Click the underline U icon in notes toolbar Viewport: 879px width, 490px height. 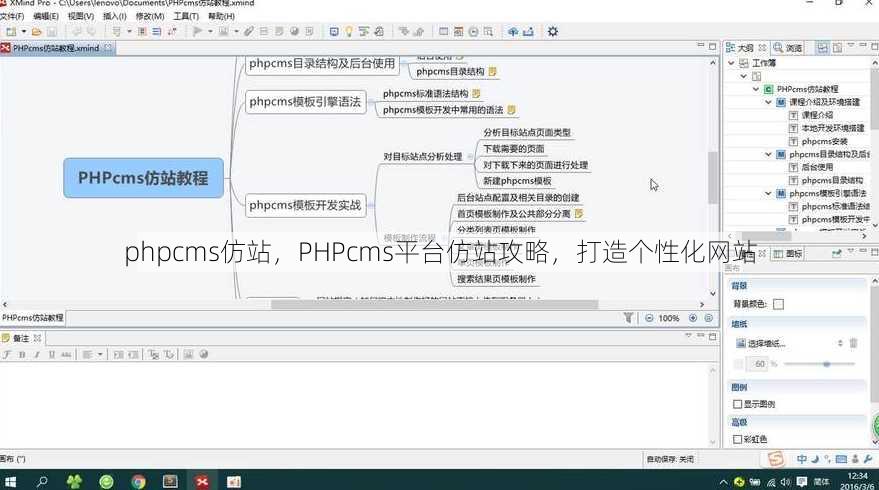coord(52,354)
